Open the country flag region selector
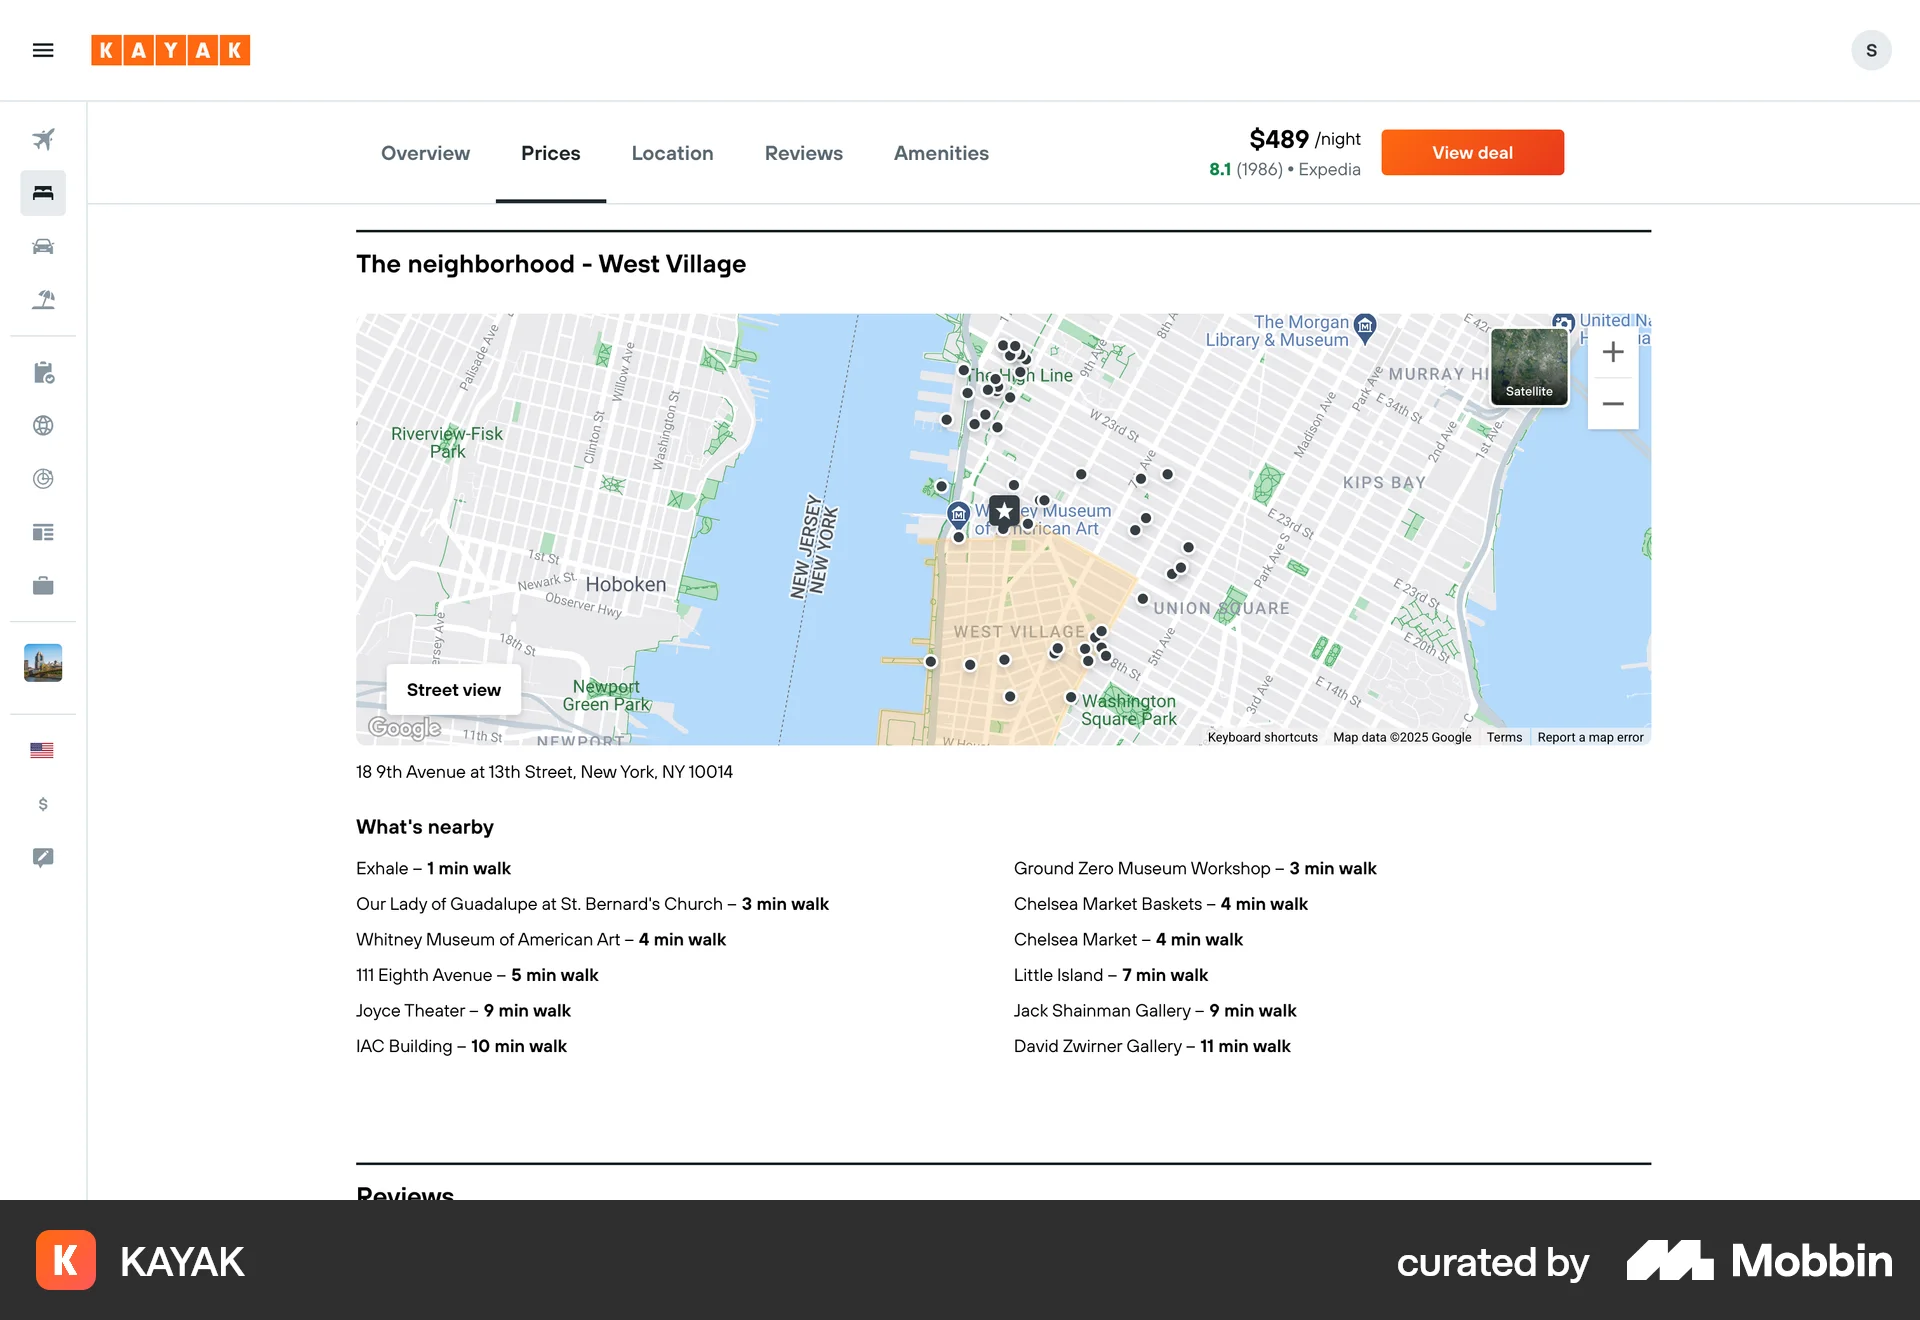 point(42,750)
